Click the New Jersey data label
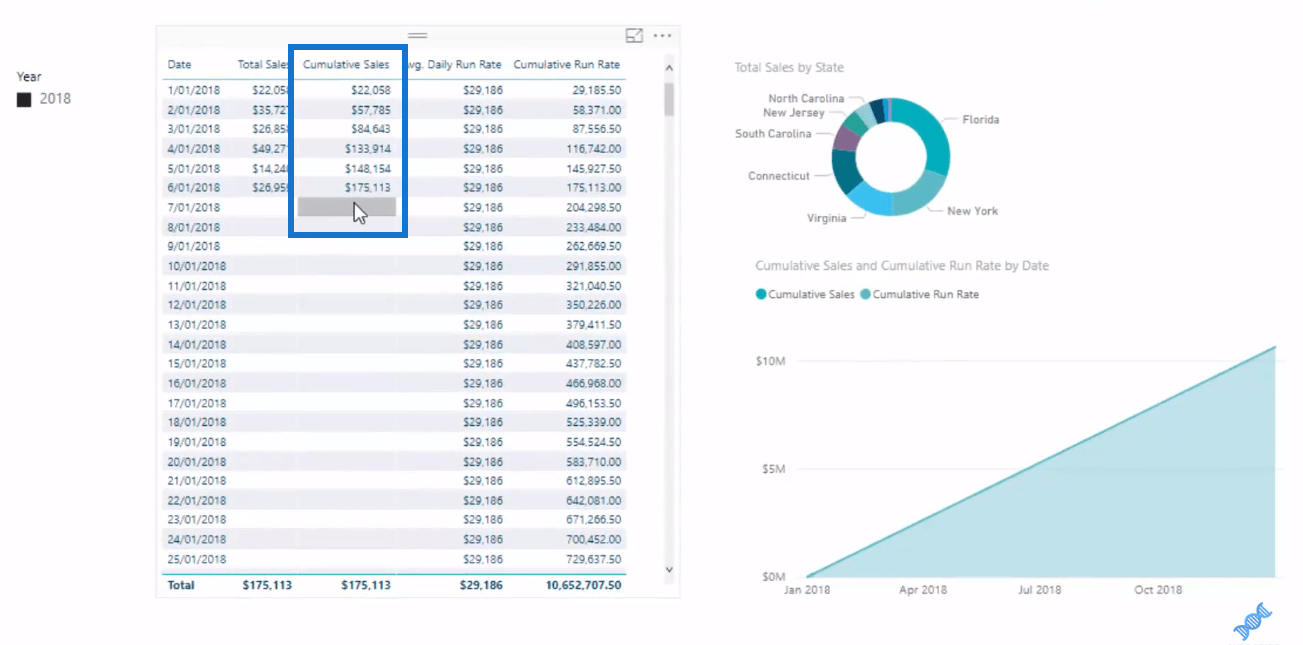Image resolution: width=1303 pixels, height=645 pixels. (794, 113)
